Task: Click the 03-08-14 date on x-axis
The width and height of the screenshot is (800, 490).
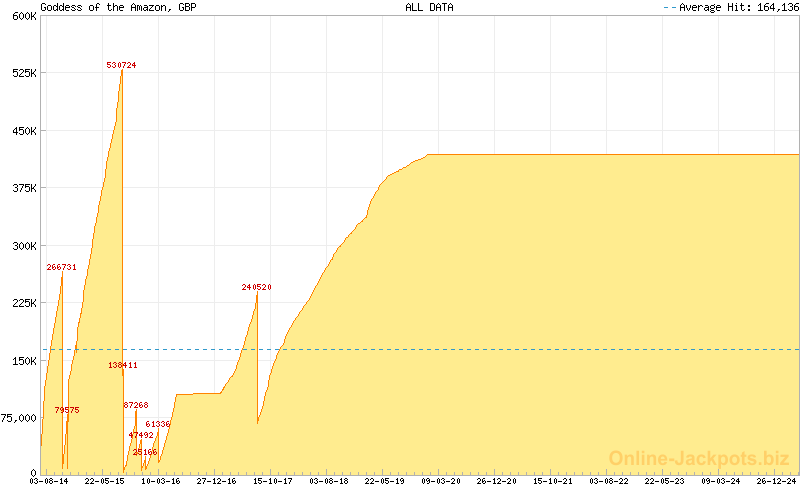Action: 48,481
